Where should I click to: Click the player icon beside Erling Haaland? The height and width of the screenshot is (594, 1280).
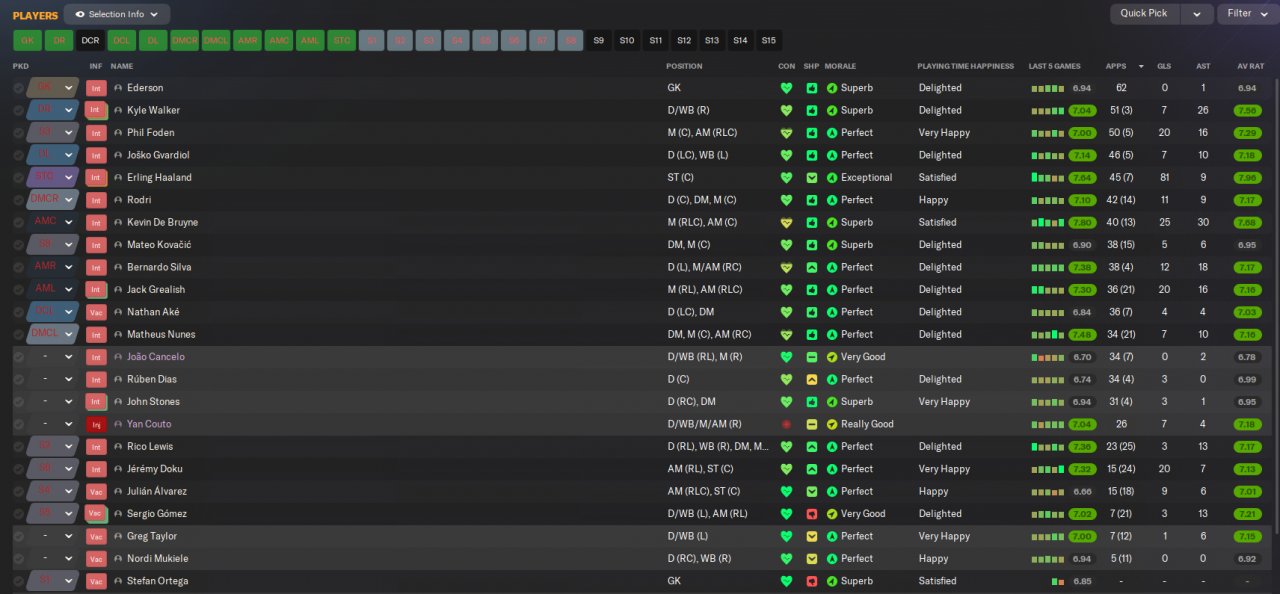pos(118,177)
